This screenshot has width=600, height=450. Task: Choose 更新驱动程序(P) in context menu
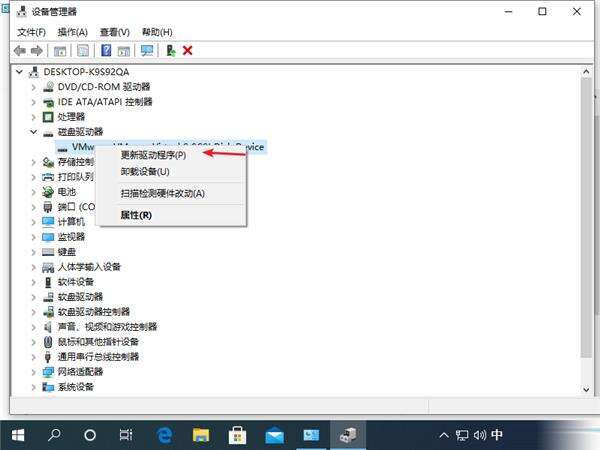(171, 155)
